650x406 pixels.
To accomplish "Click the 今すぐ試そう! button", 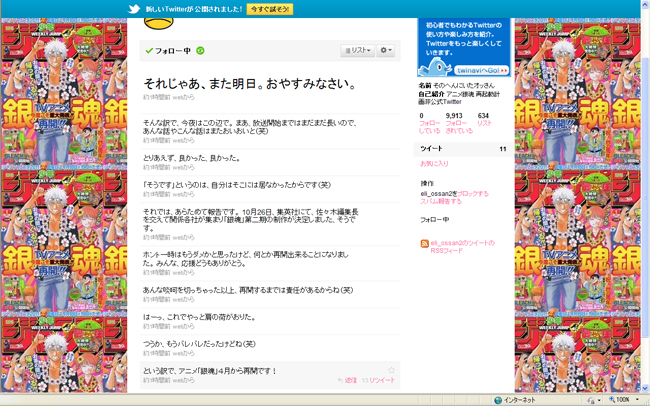I will (270, 9).
